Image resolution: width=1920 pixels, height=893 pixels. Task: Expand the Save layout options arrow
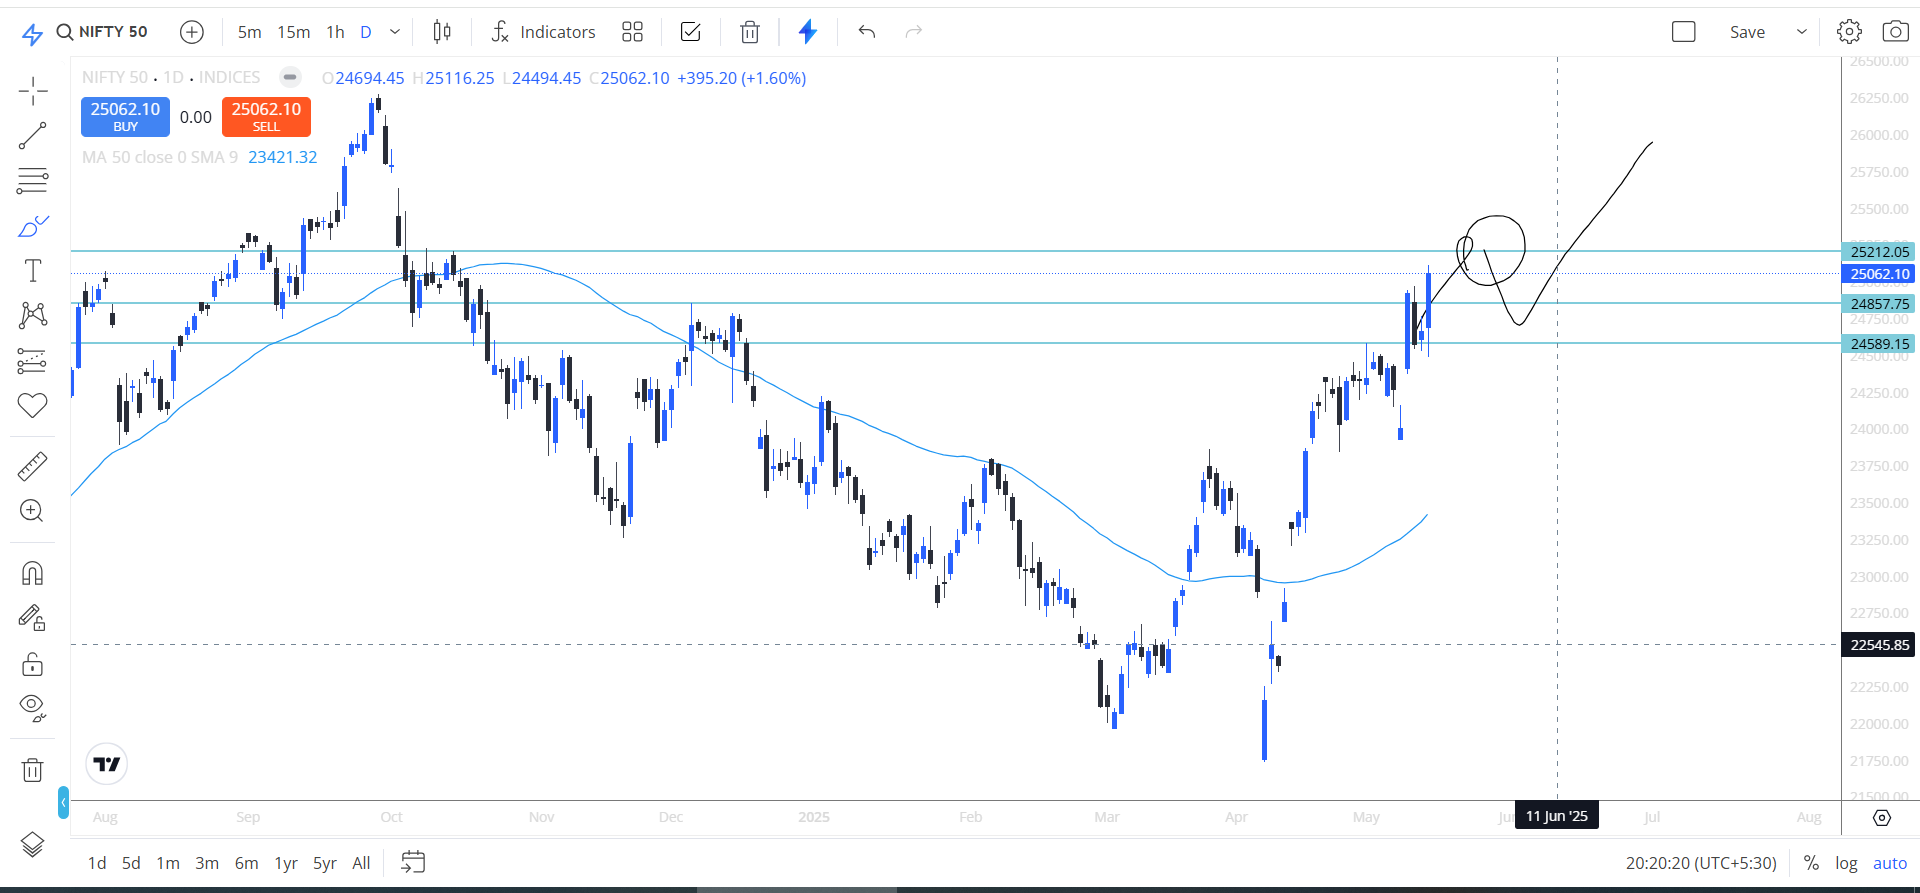[1802, 32]
